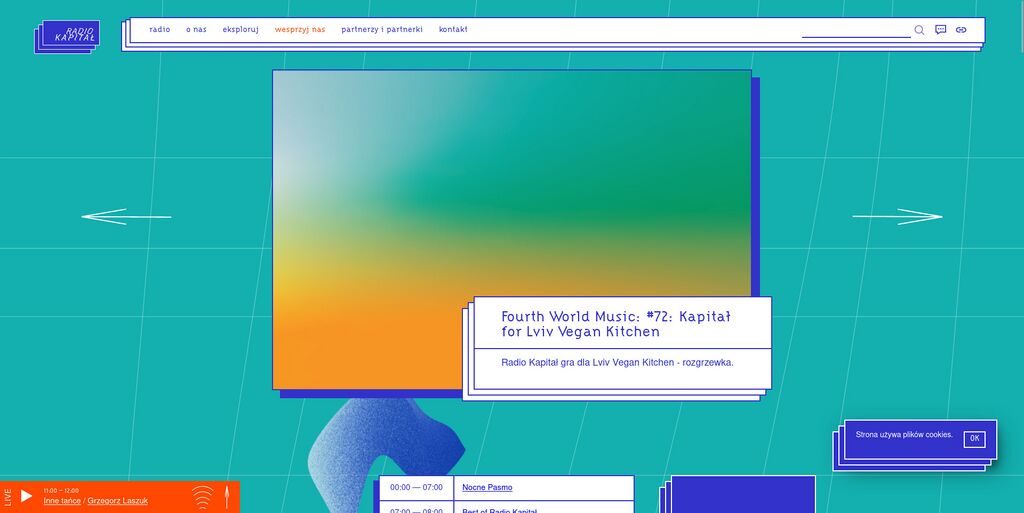
Task: Accept cookies with the OK button
Action: click(974, 439)
